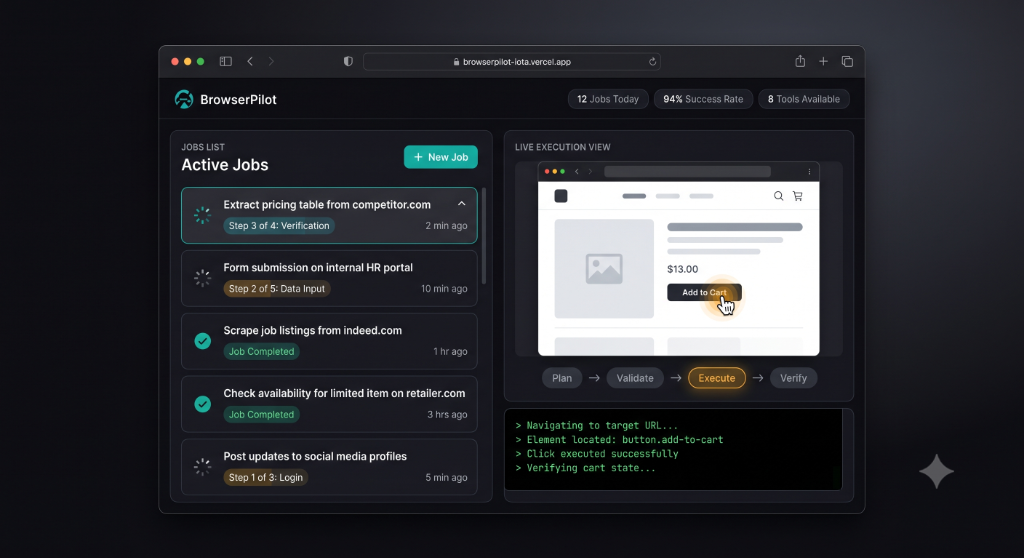
Task: Open a new tab with plus icon
Action: pyautogui.click(x=824, y=61)
